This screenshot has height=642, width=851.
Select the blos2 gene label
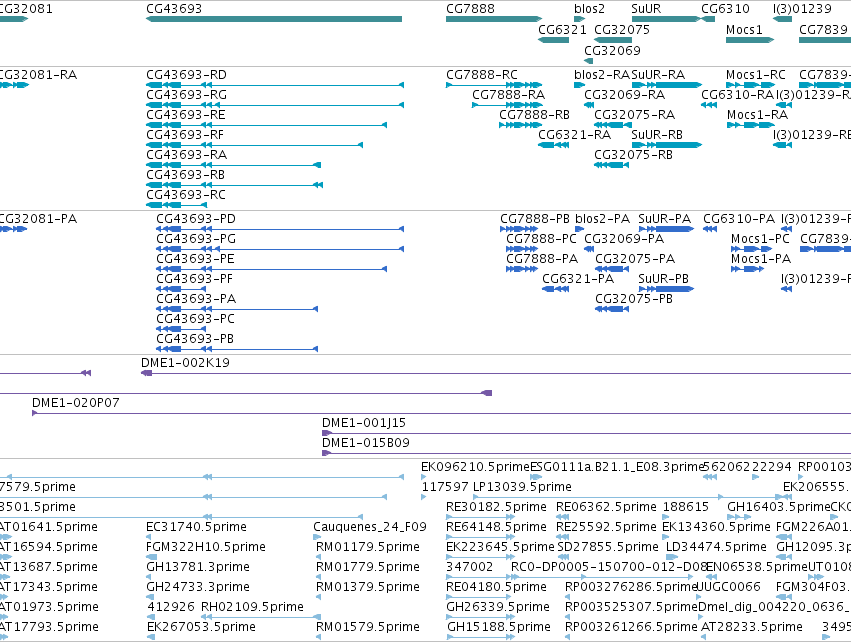(589, 9)
